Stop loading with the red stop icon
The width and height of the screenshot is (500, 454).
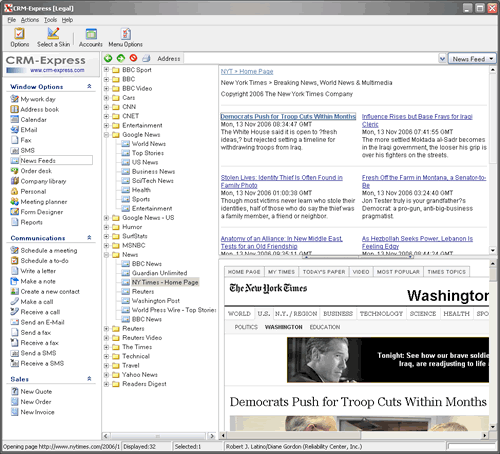[133, 58]
